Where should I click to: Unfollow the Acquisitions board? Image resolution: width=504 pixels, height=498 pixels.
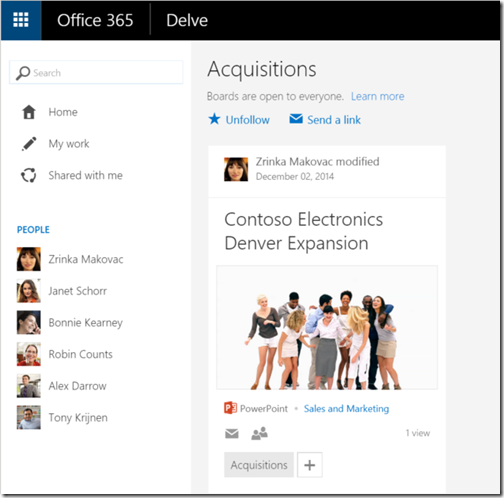[x=248, y=120]
